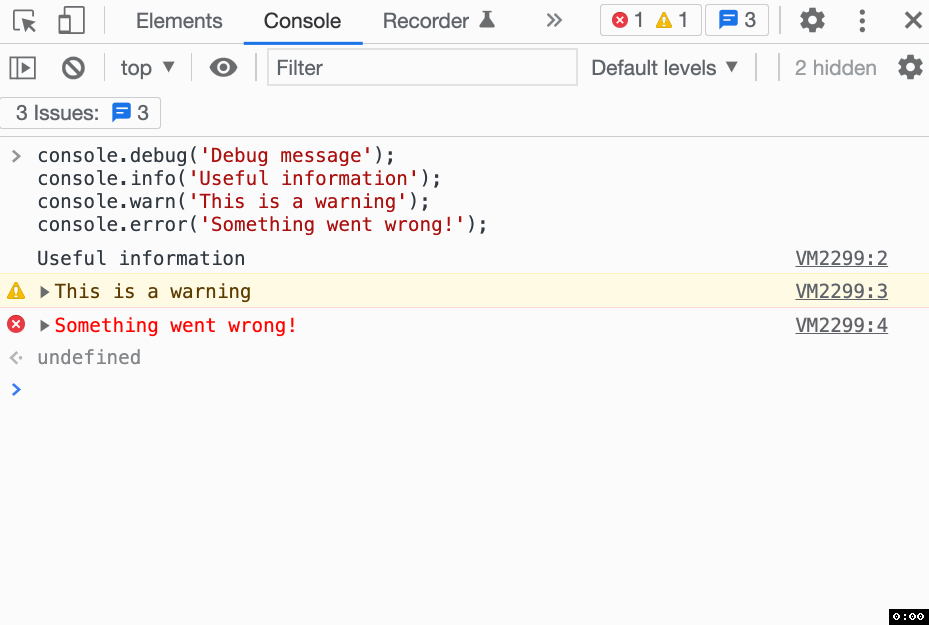Viewport: 929px width, 625px height.
Task: Open the three-dot customize DevTools menu
Action: (862, 21)
